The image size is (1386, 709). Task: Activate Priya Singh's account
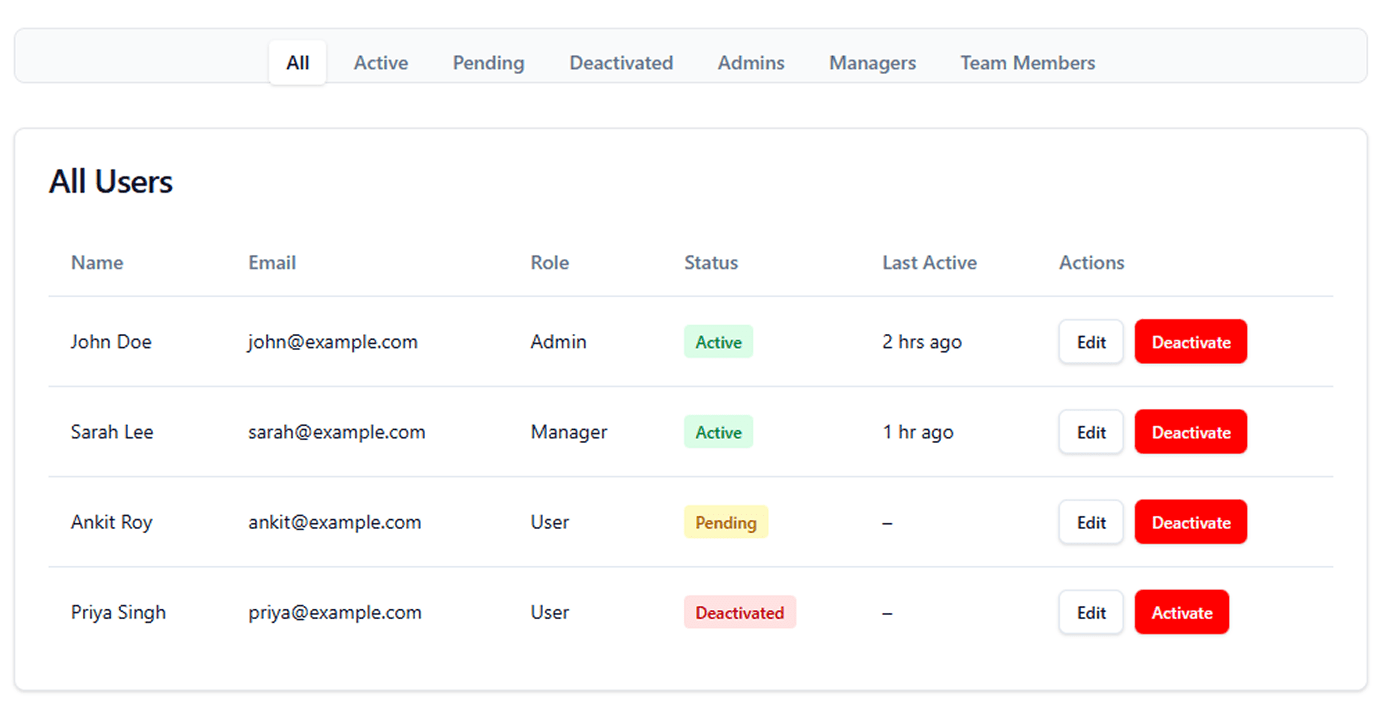[x=1181, y=613]
